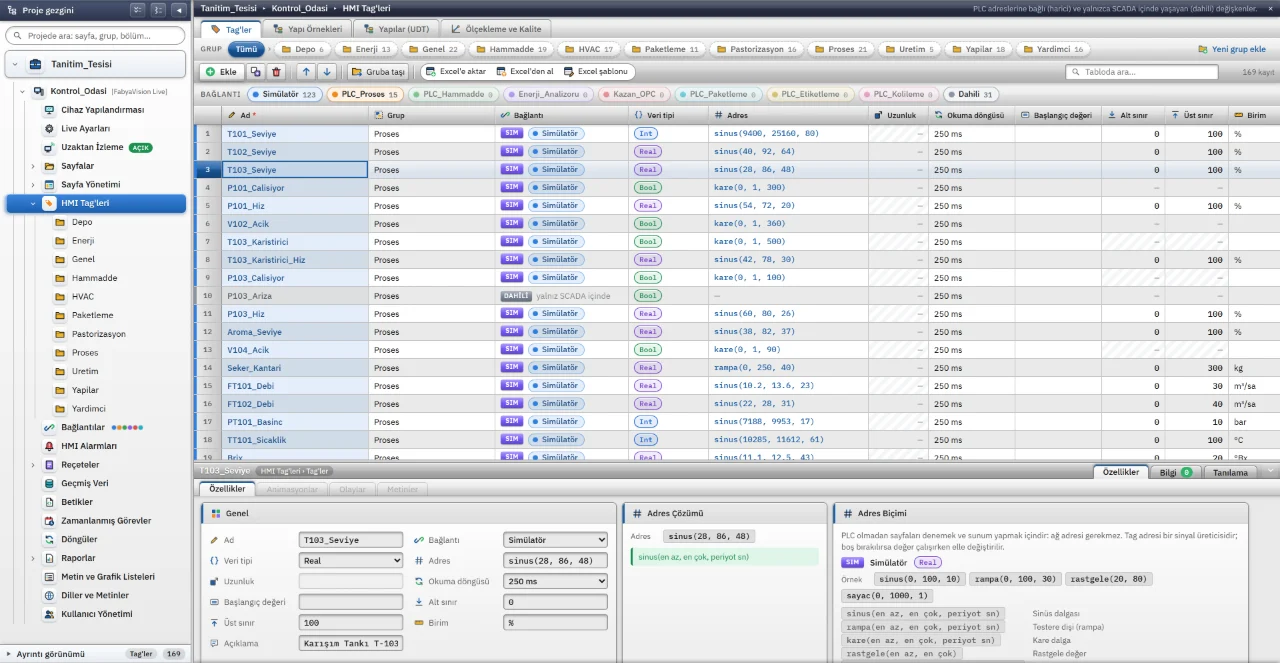Click the Tabloda ara search field

(1142, 72)
